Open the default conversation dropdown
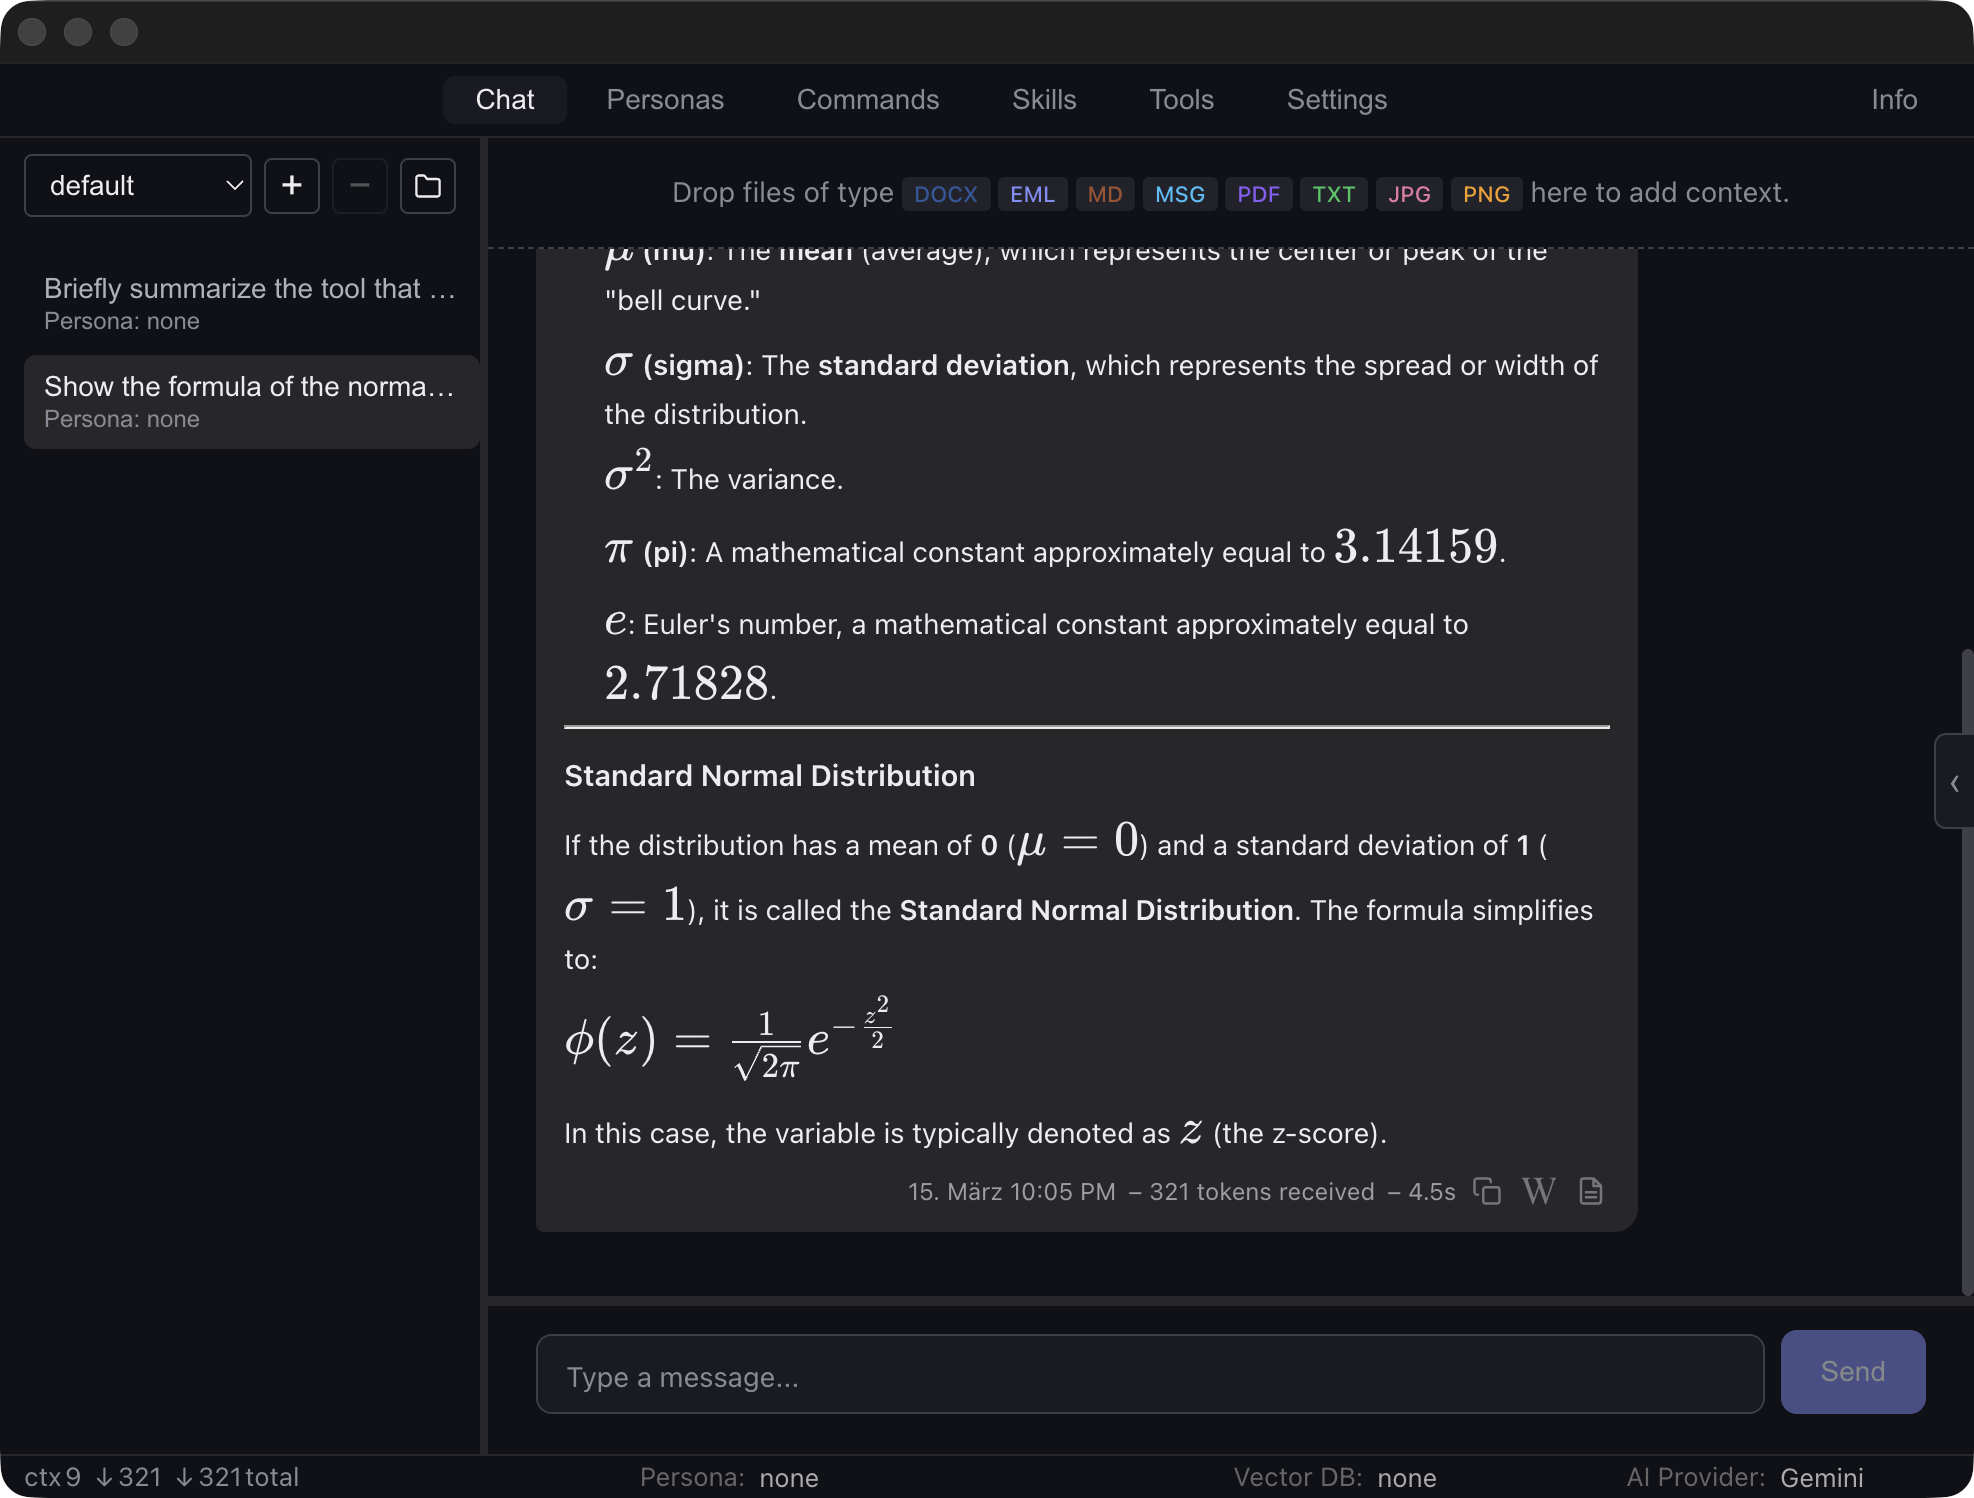The width and height of the screenshot is (1974, 1498). [137, 185]
